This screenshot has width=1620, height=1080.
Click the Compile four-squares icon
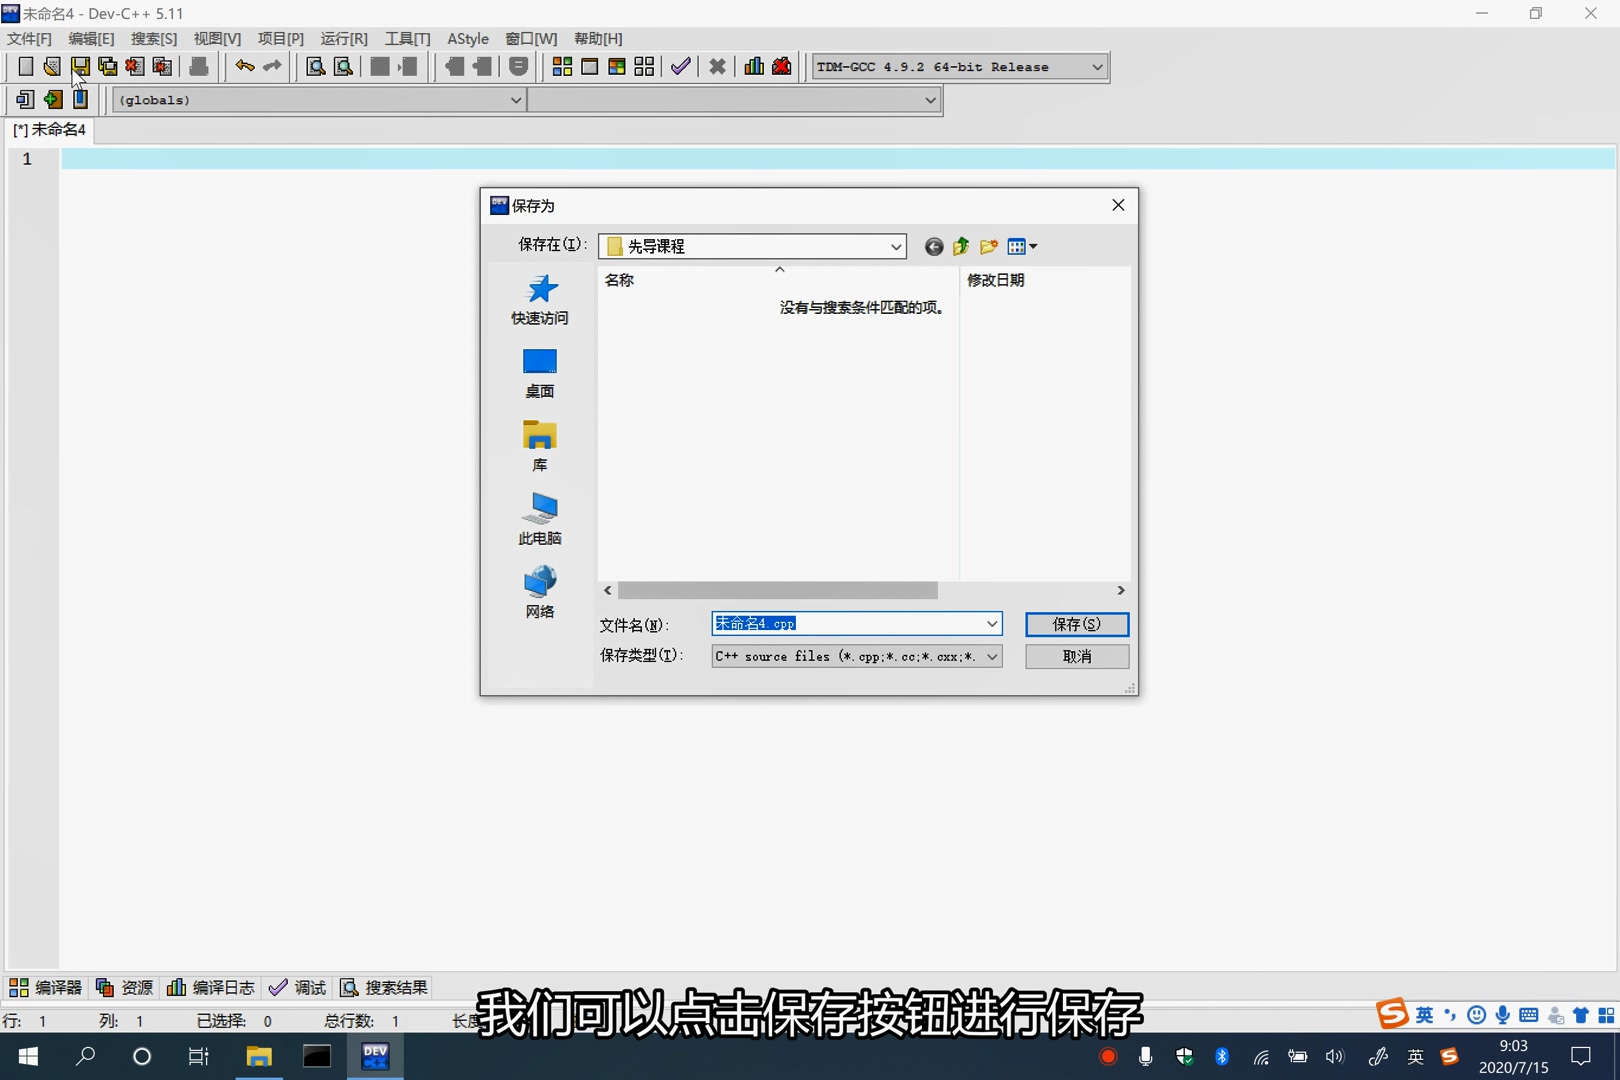(x=562, y=67)
